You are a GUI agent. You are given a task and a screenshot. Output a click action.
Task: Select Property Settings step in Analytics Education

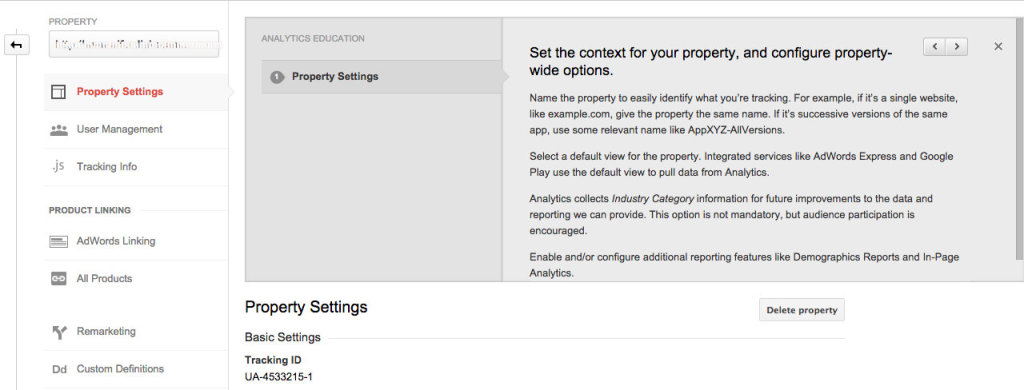[381, 76]
